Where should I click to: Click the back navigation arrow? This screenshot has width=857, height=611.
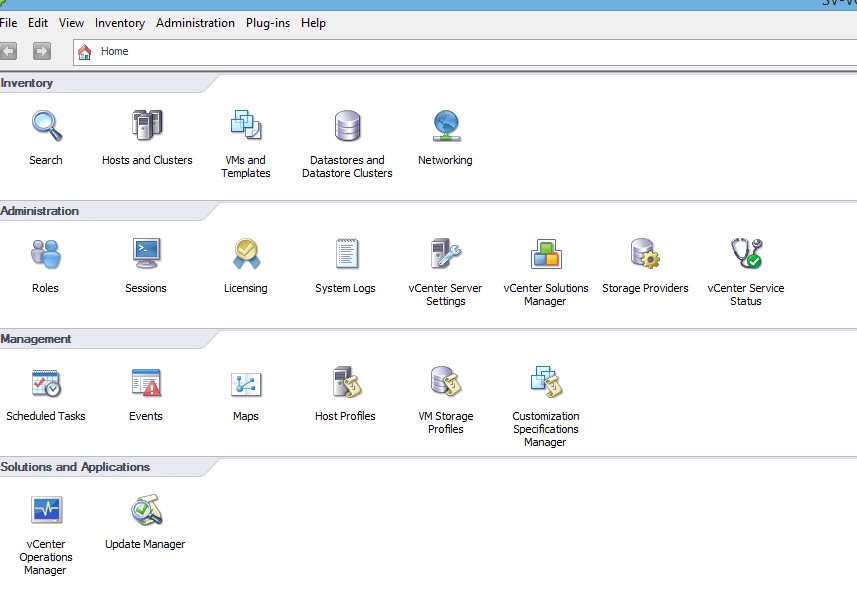[x=8, y=51]
